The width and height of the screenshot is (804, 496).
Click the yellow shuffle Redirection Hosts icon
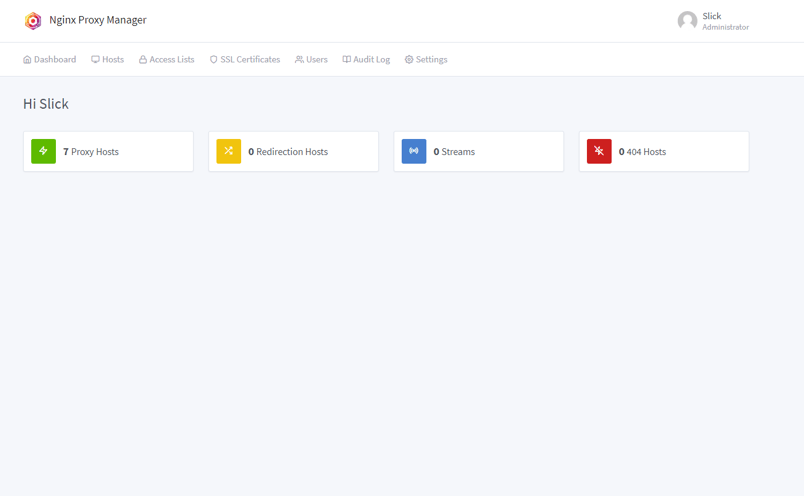[229, 151]
